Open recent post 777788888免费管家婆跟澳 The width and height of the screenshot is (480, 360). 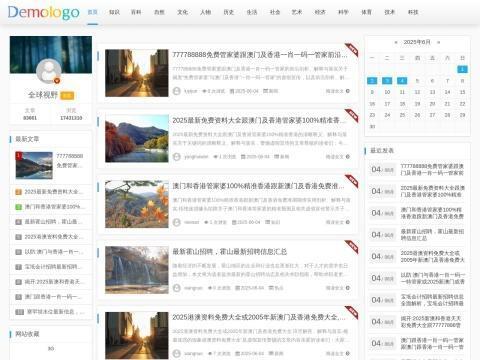click(x=432, y=170)
